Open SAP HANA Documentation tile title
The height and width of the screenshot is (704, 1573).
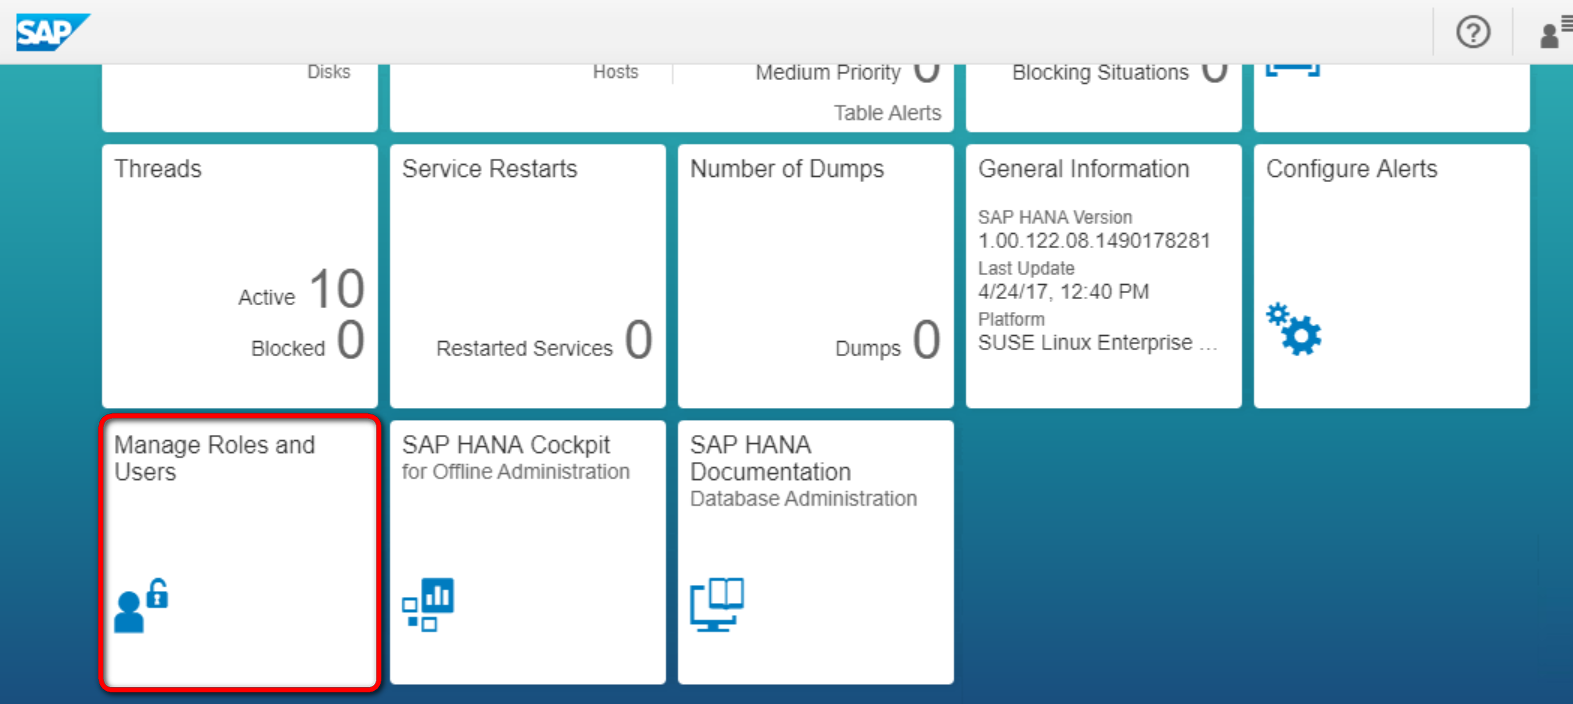[770, 458]
